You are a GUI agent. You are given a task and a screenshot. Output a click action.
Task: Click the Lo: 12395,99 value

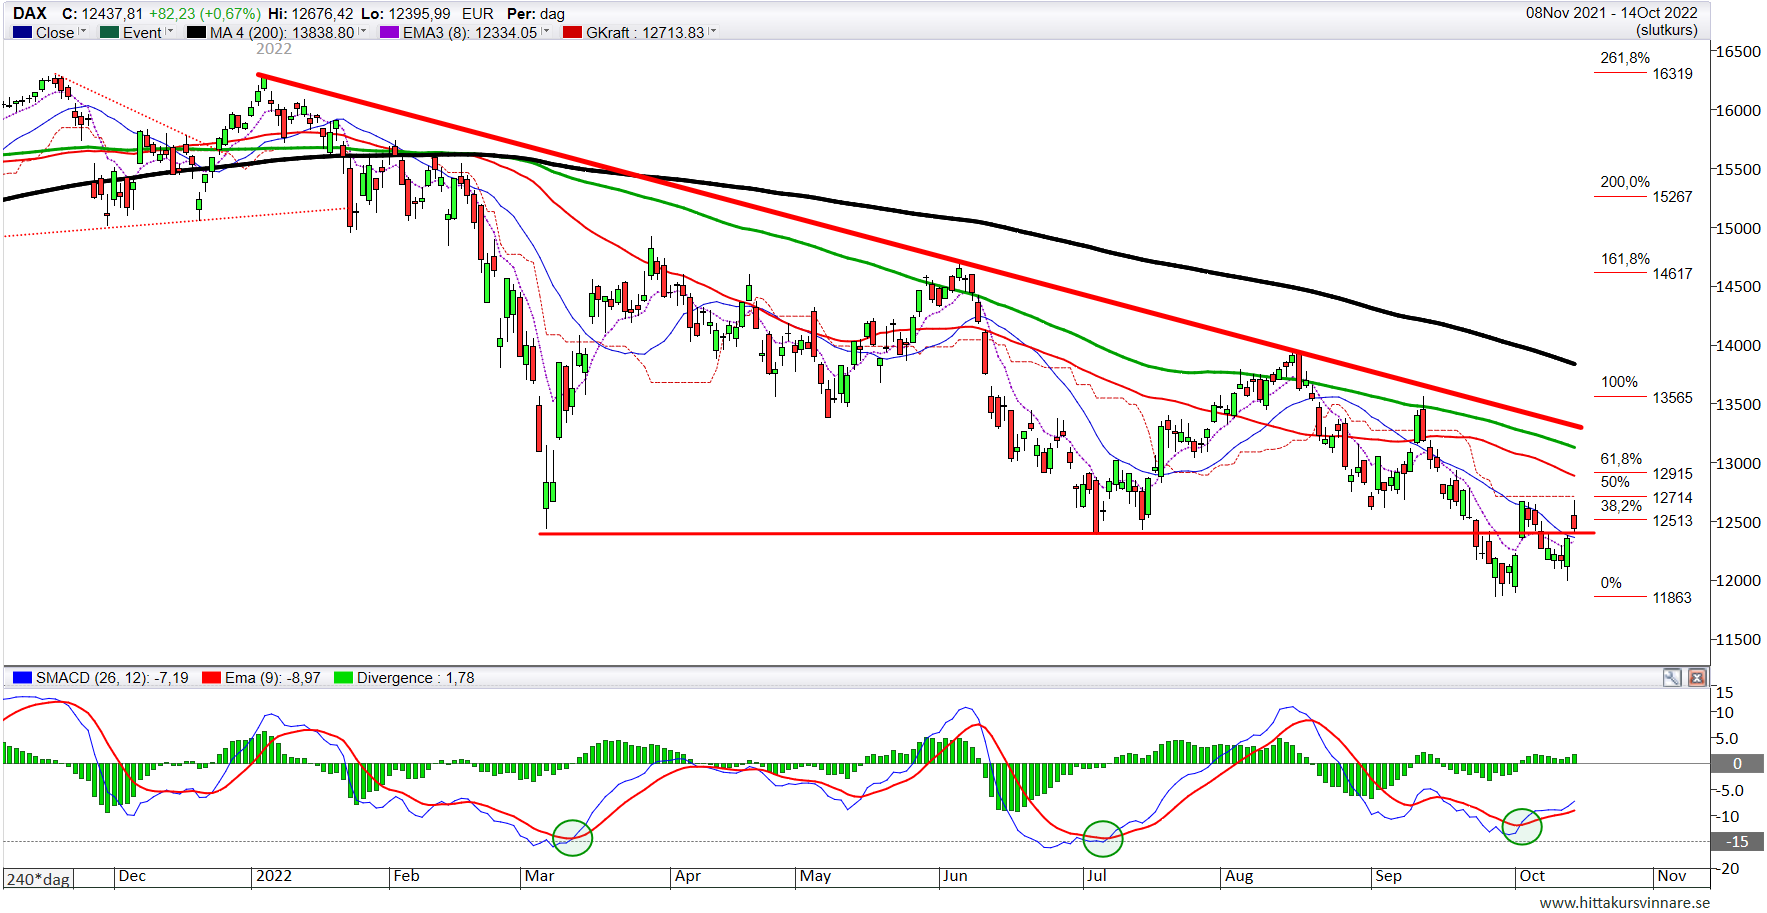[x=405, y=14]
